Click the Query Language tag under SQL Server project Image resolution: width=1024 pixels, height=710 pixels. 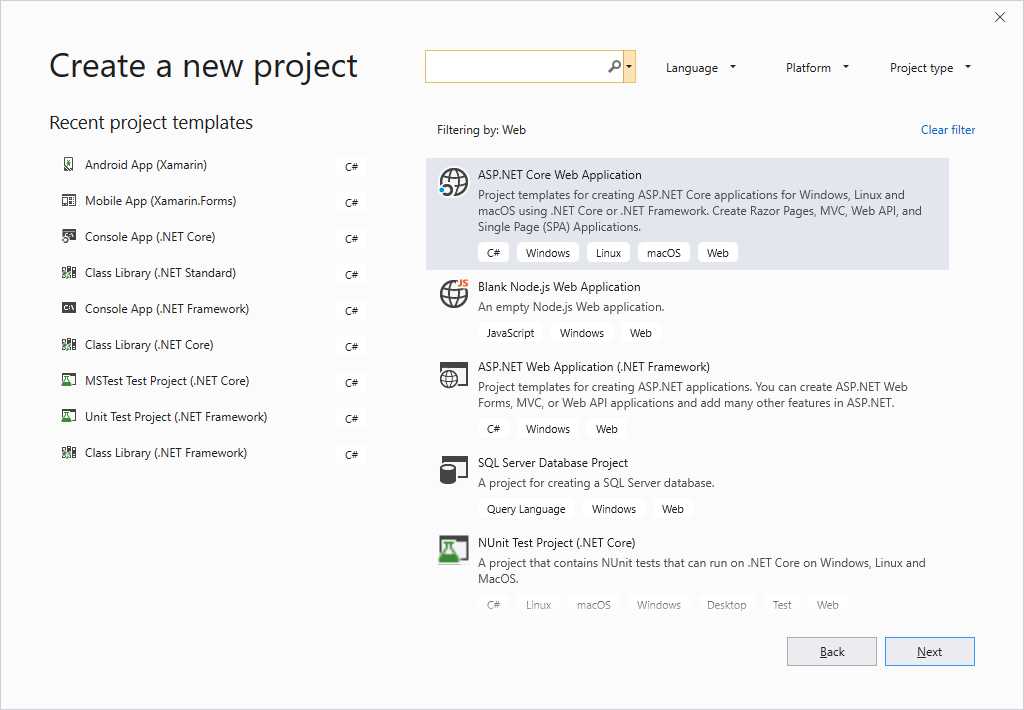[526, 508]
